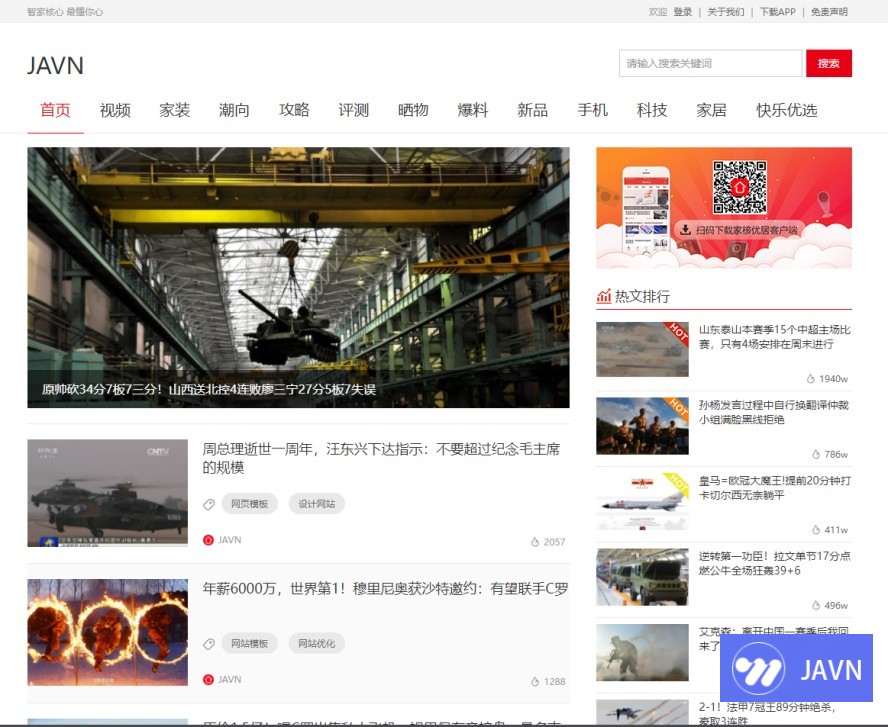The height and width of the screenshot is (727, 888).
Task: Select the 新品 navigation tab
Action: (x=532, y=110)
